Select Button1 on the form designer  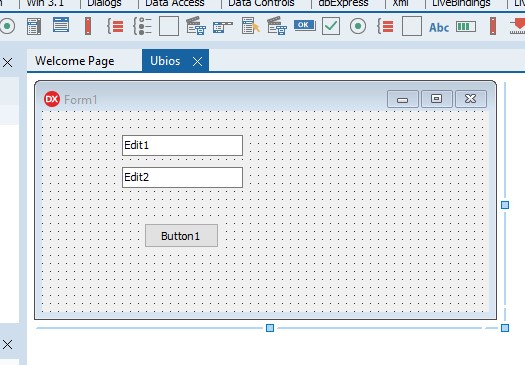point(181,236)
